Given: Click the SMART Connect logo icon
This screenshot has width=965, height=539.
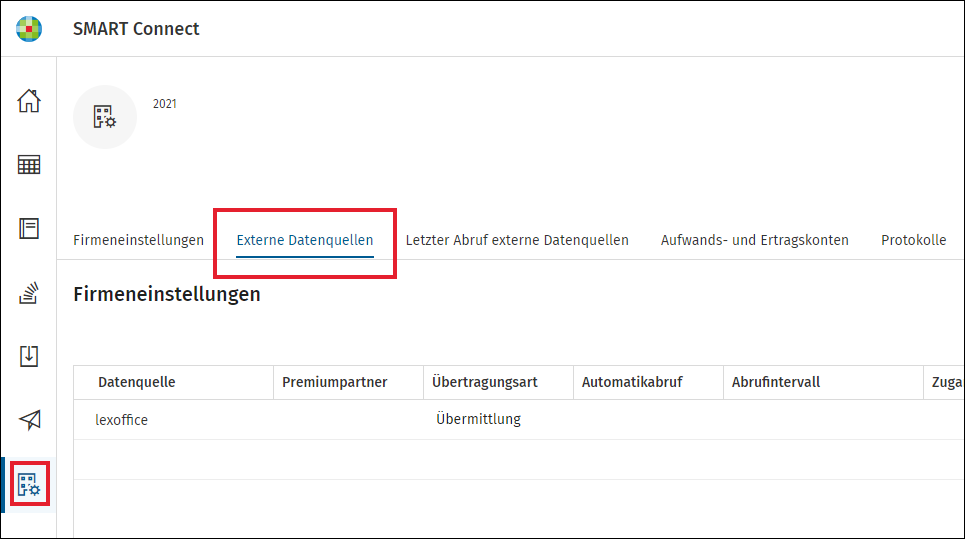Looking at the screenshot, I should point(29,29).
